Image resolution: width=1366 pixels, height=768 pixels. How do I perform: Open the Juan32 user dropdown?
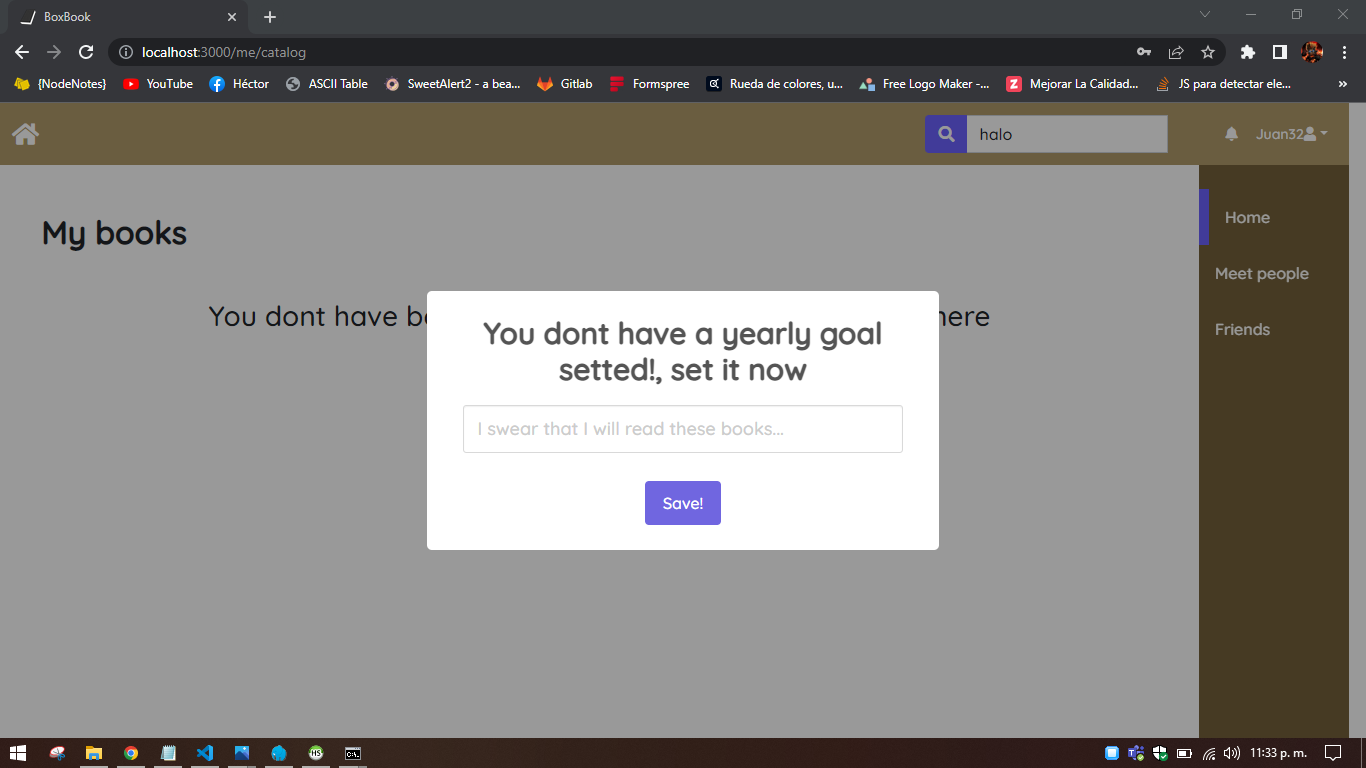[x=1292, y=134]
